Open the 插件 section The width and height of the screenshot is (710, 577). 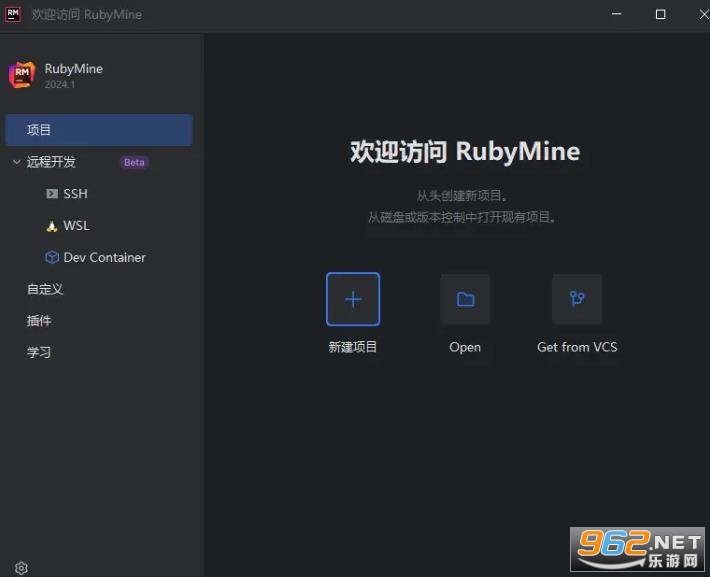[39, 321]
